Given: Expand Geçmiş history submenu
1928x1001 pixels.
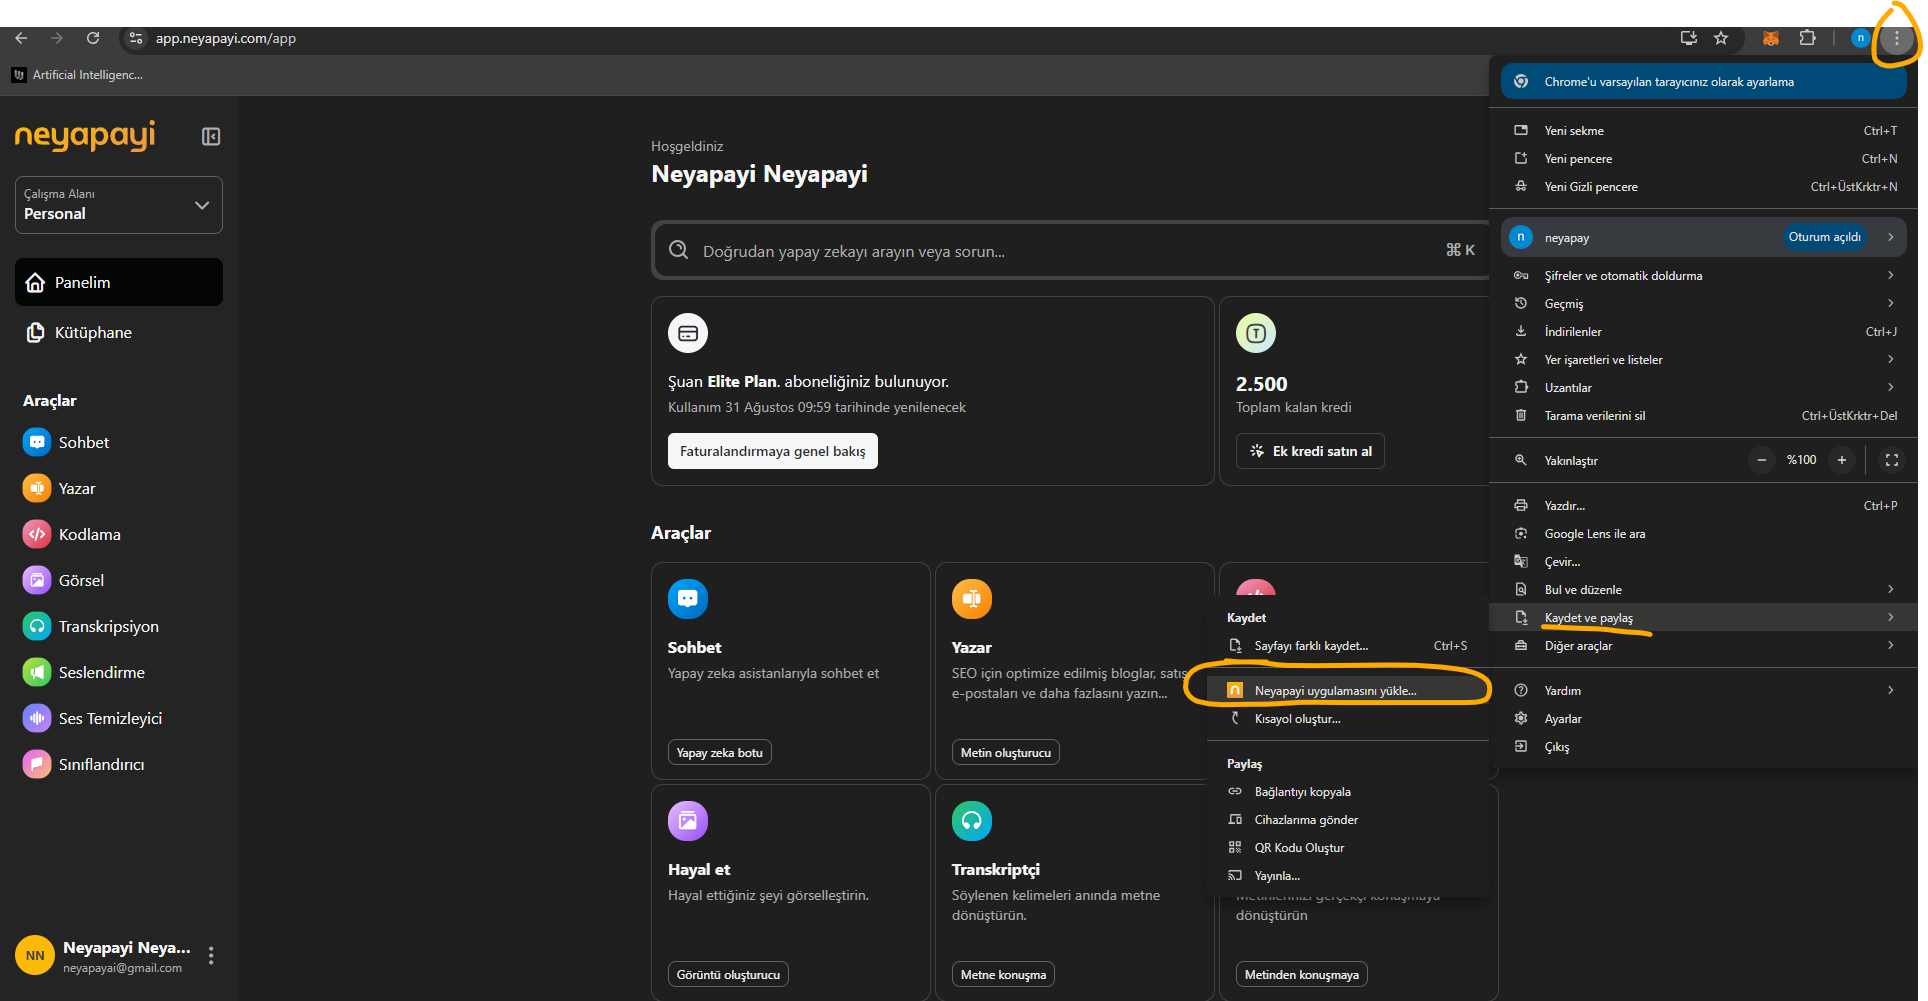Looking at the screenshot, I should pyautogui.click(x=1704, y=303).
